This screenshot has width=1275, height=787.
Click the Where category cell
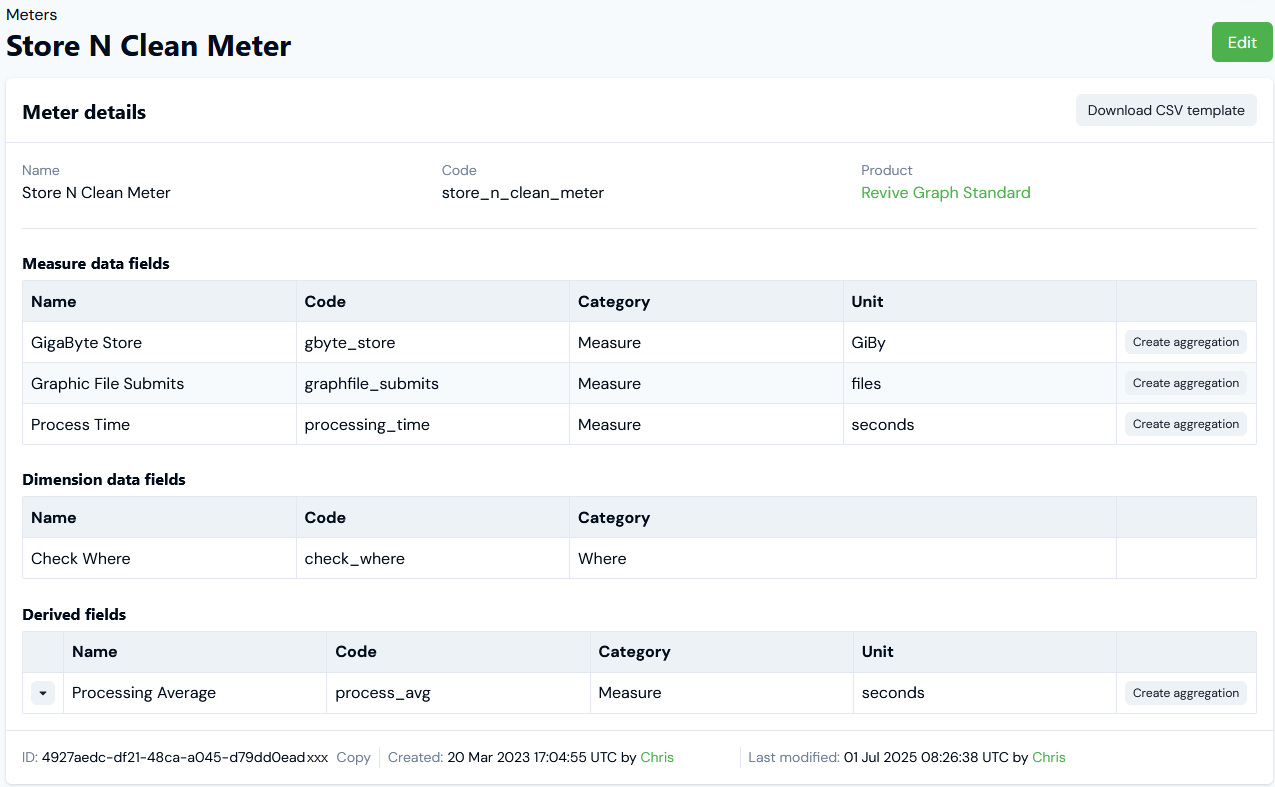843,558
